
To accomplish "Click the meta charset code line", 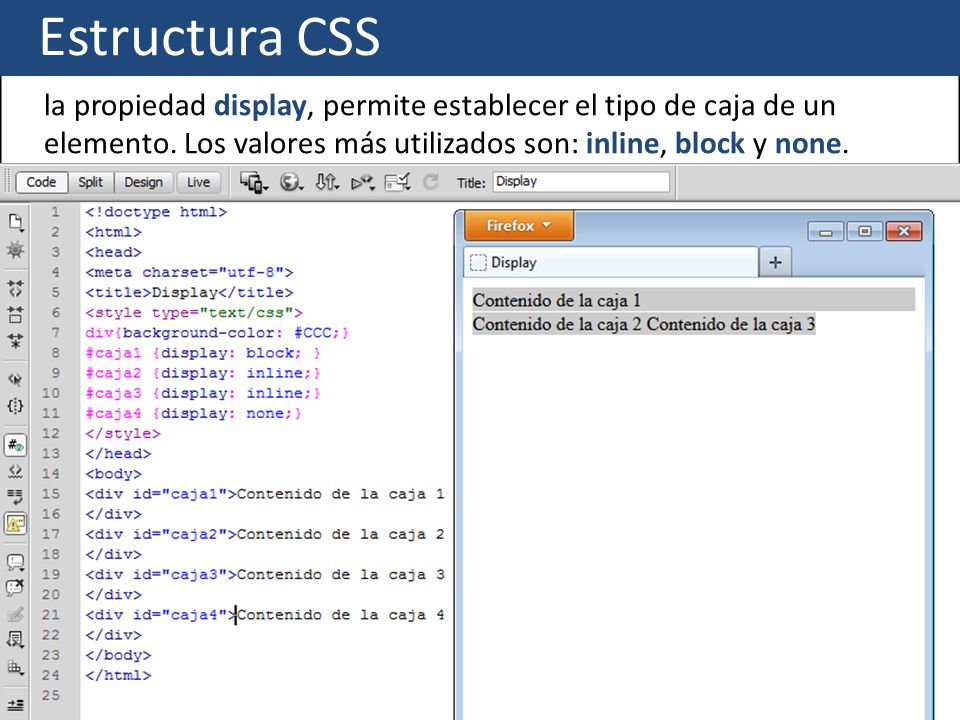I will [189, 272].
